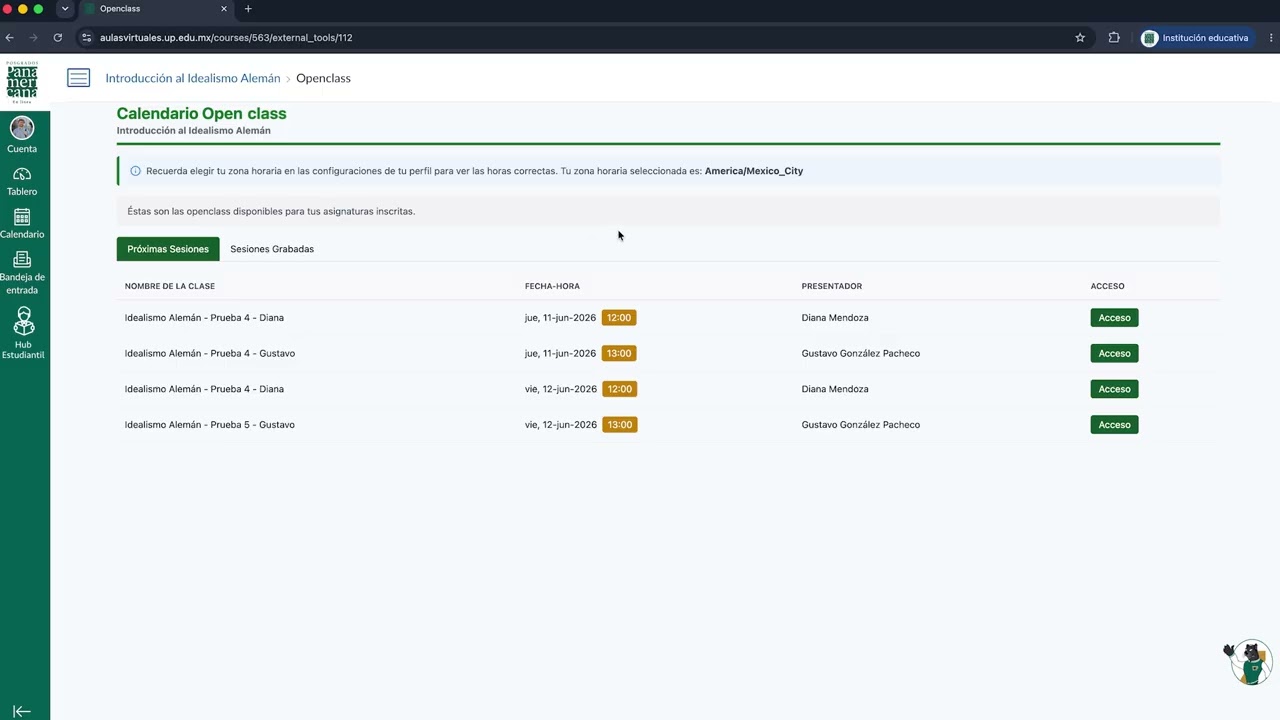Open Bandeja de entrada inbox icon
The image size is (1280, 720).
pyautogui.click(x=22, y=260)
